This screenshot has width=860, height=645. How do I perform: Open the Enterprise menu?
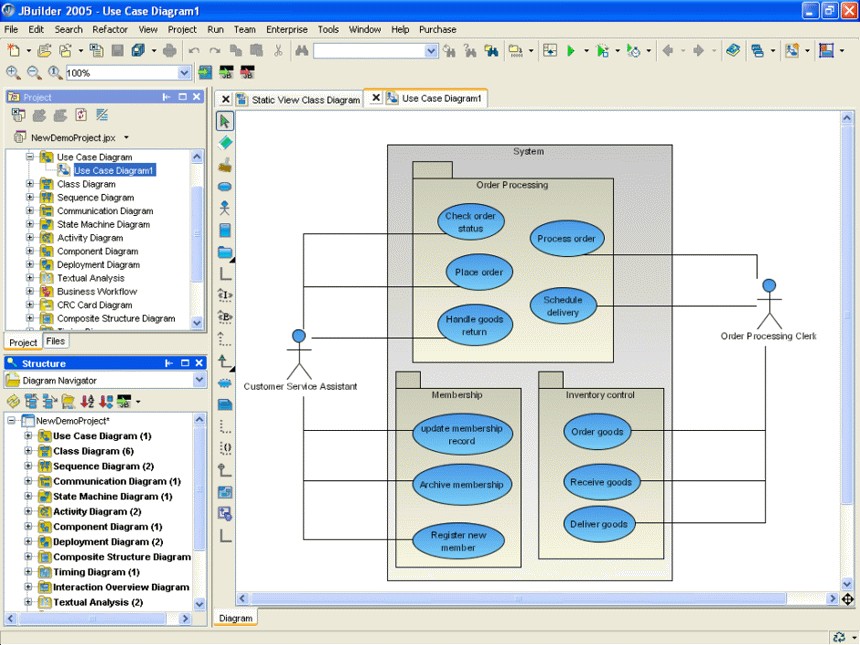click(287, 30)
